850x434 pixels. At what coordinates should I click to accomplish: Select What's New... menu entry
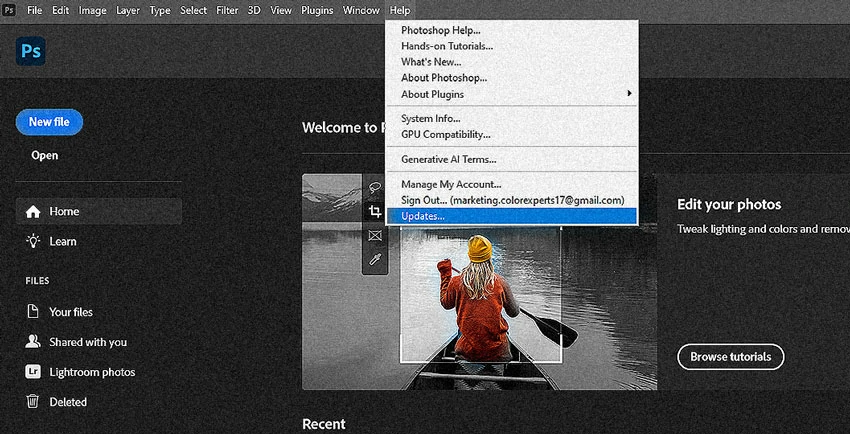click(x=511, y=62)
